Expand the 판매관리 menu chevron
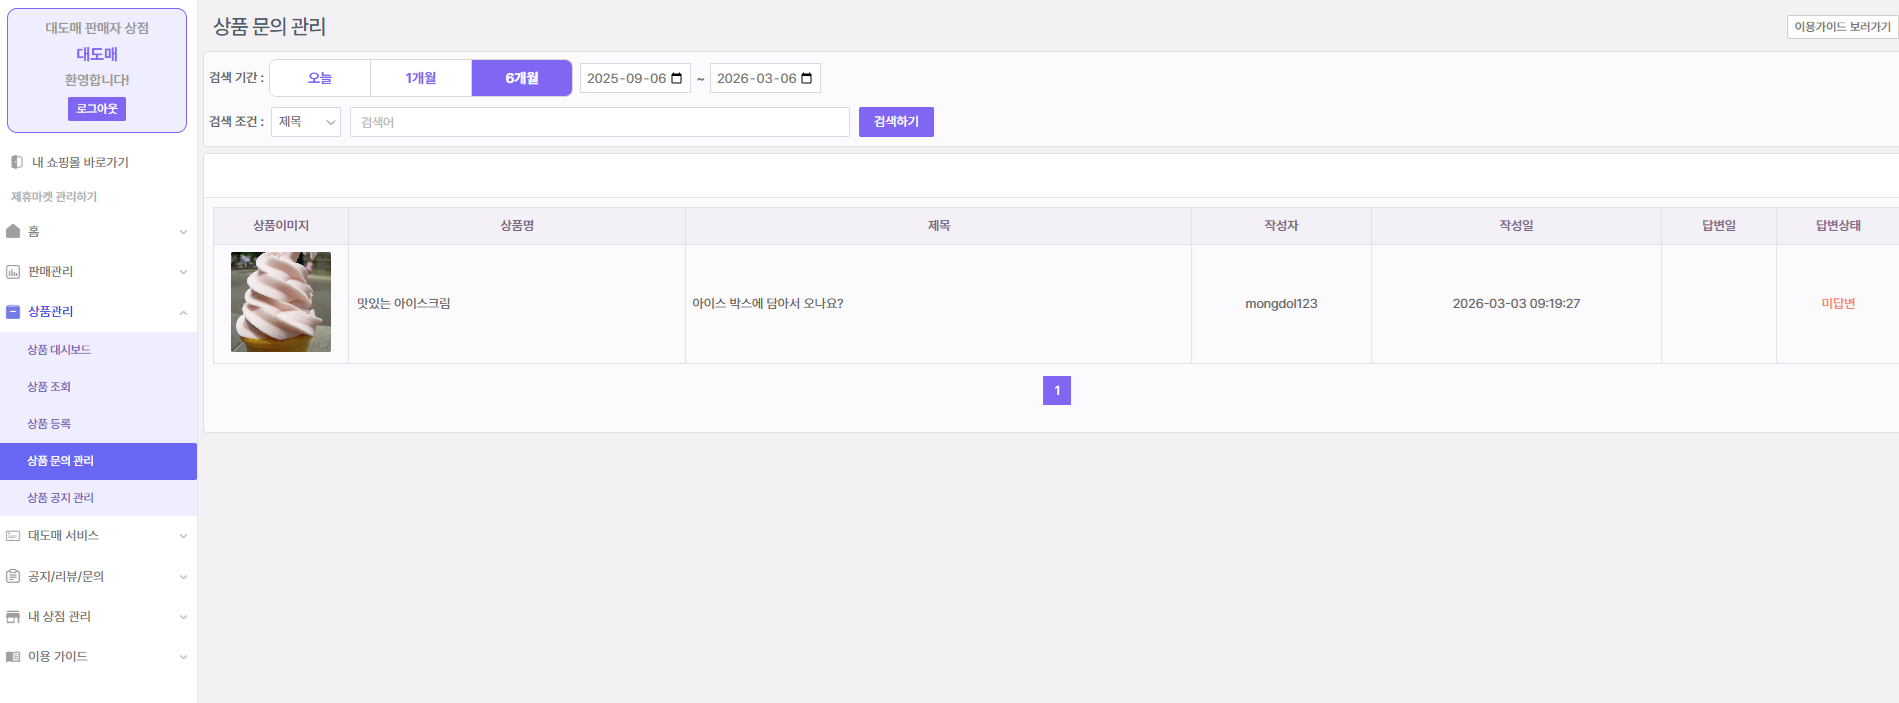The image size is (1899, 703). pos(183,272)
